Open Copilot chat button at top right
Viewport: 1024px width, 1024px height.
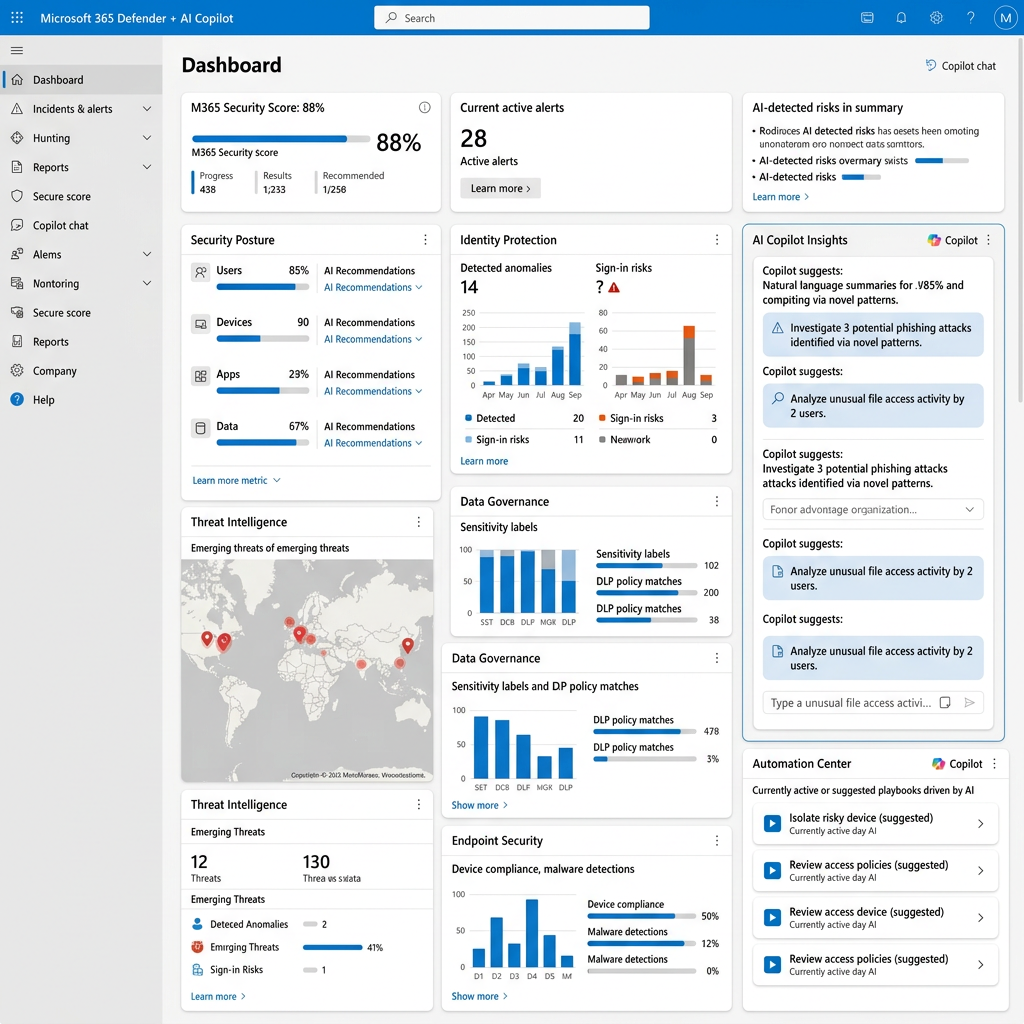[x=961, y=65]
